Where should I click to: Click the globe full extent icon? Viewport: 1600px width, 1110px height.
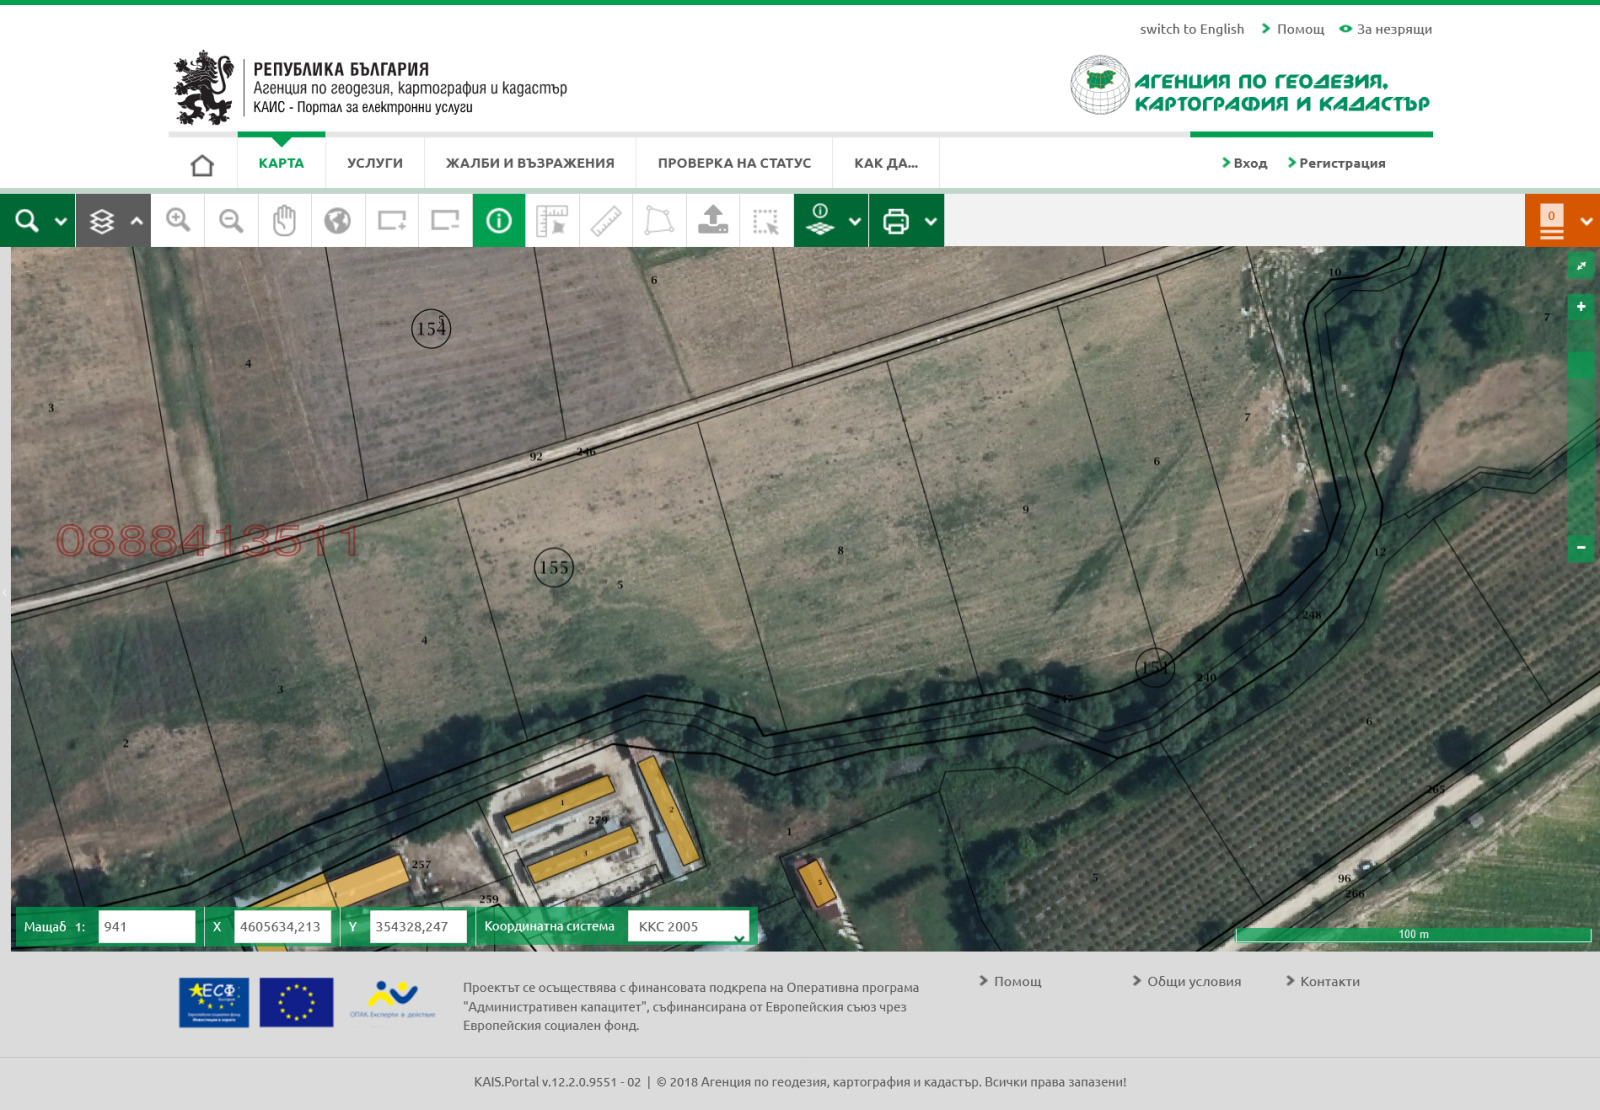coord(339,220)
